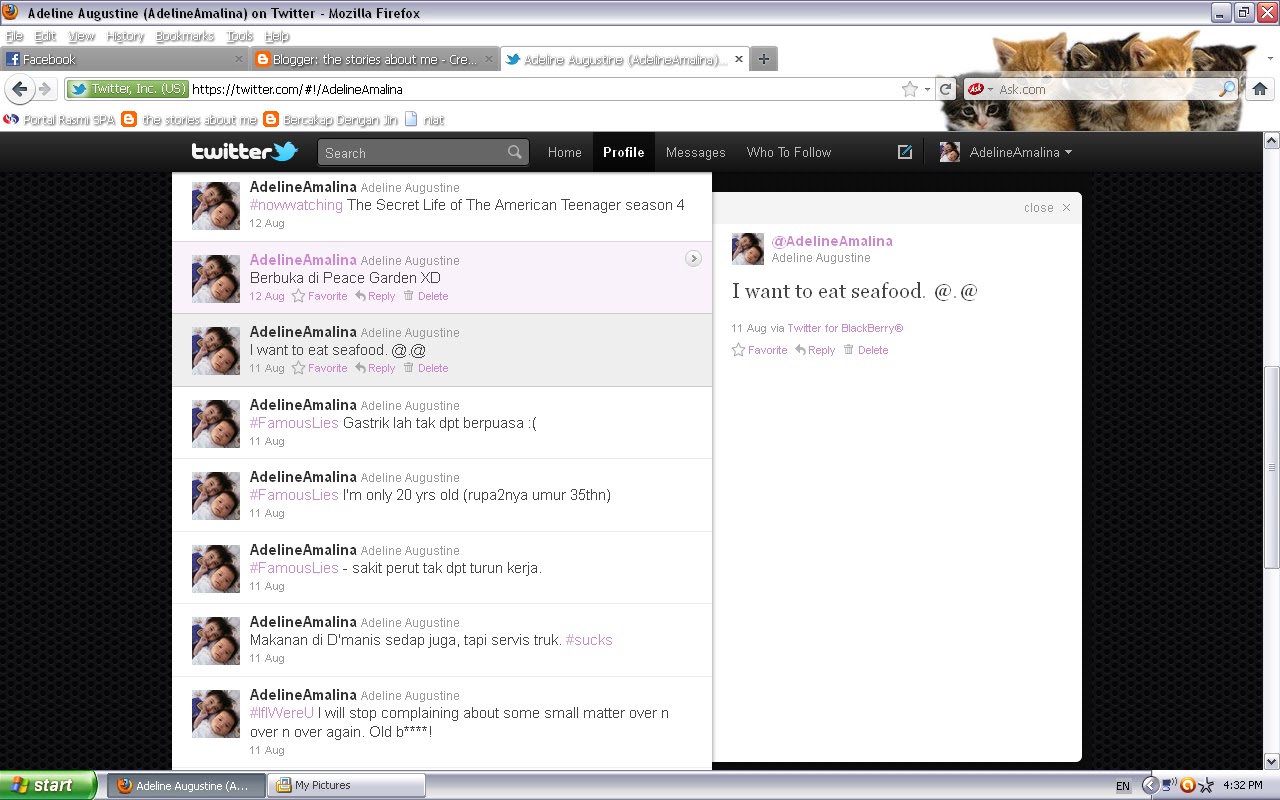Open the Tools menu
This screenshot has width=1280, height=800.
click(x=240, y=36)
